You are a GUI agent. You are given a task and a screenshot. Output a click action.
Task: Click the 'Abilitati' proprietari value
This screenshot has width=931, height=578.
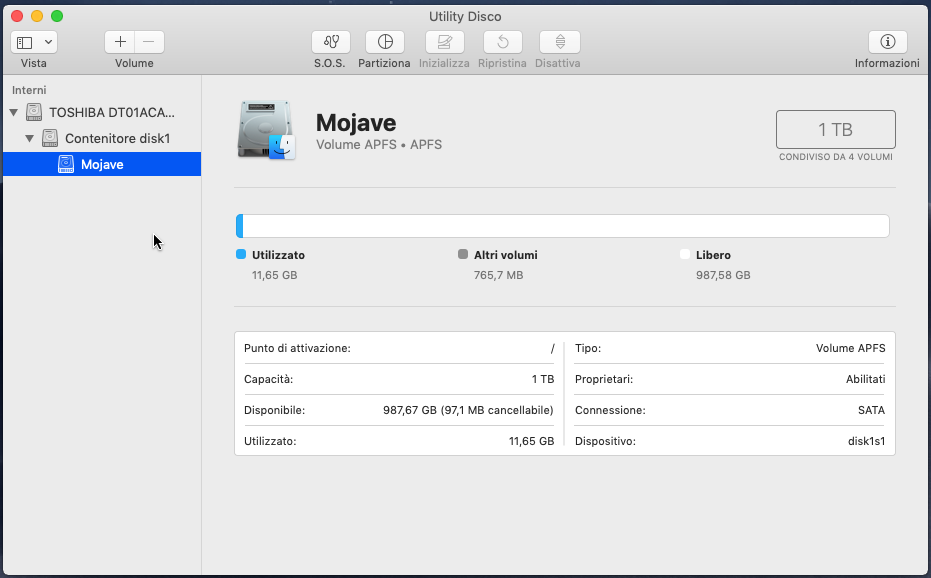(865, 379)
